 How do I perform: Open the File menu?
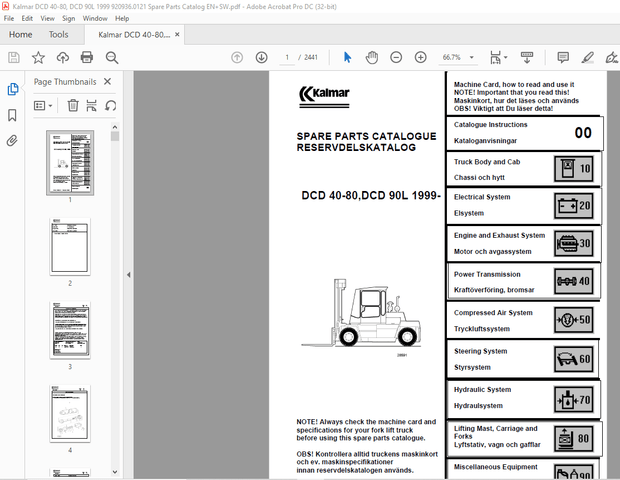[9, 19]
